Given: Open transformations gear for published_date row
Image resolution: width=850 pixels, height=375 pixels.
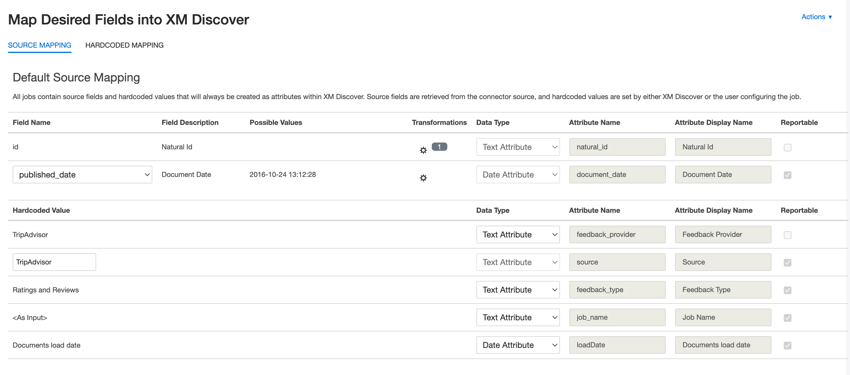Looking at the screenshot, I should (x=423, y=177).
